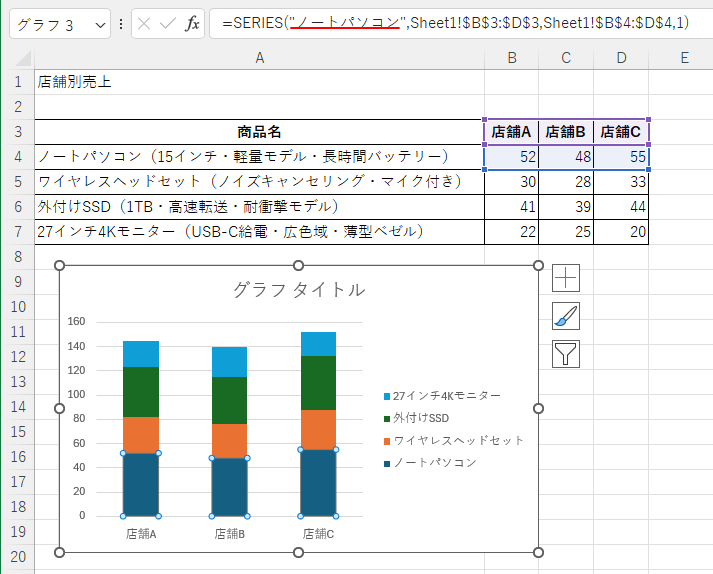Select the 27インチ4Kモニター legend entry

pyautogui.click(x=442, y=396)
